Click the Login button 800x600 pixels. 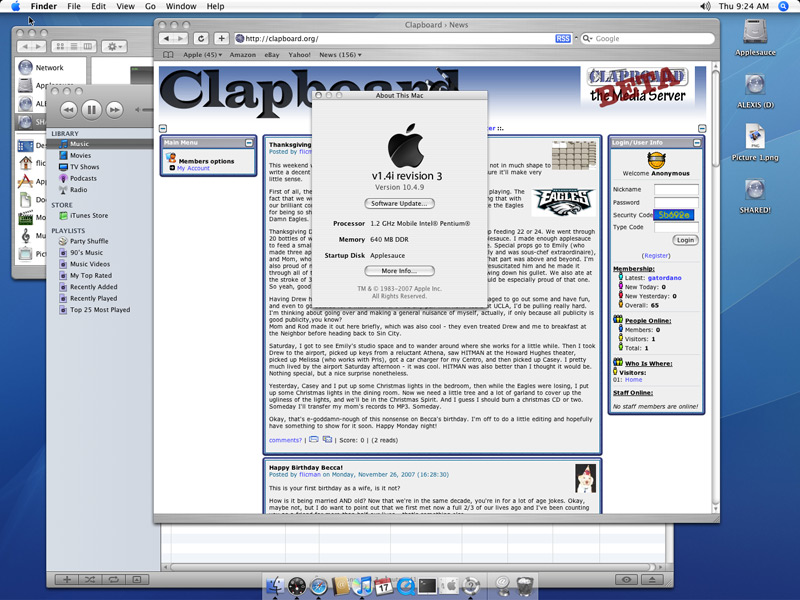coord(685,240)
